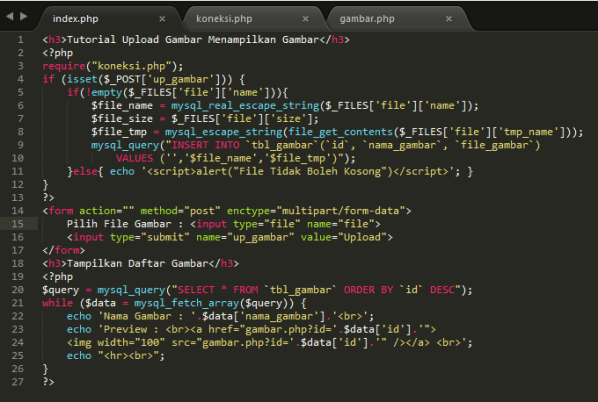
Task: Close the index.php tab
Action: (162, 19)
